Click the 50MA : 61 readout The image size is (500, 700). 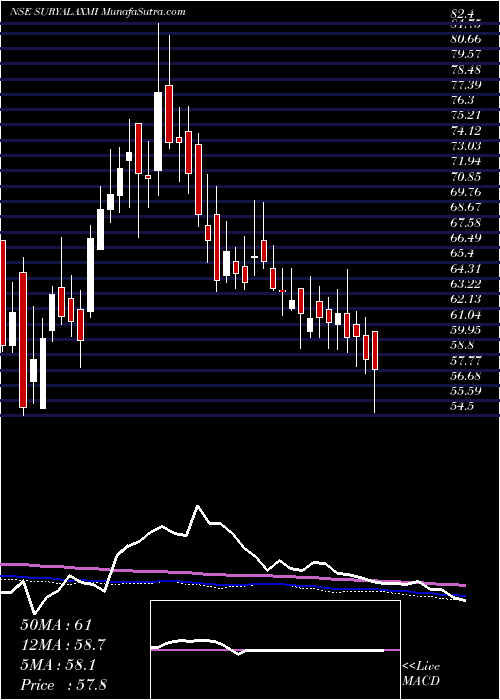coord(56,625)
